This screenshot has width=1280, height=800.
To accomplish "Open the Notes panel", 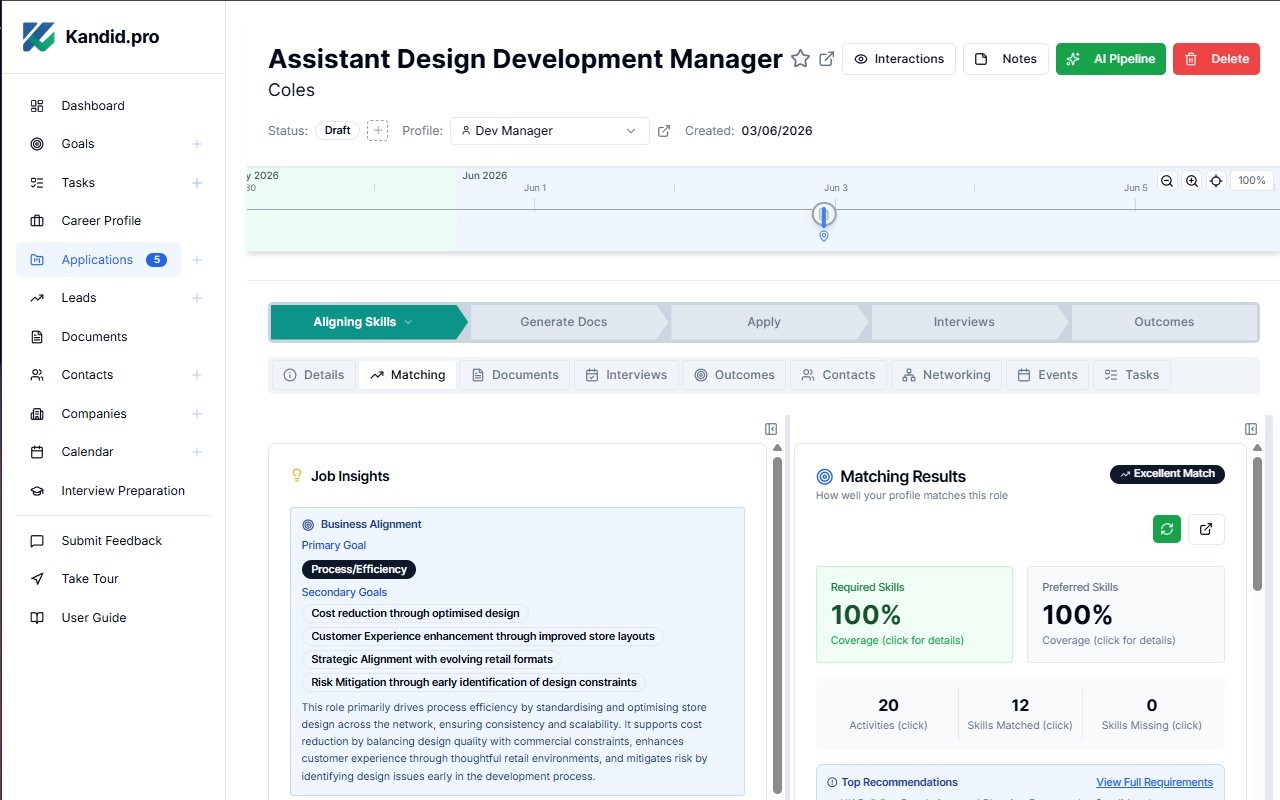I will 1006,59.
